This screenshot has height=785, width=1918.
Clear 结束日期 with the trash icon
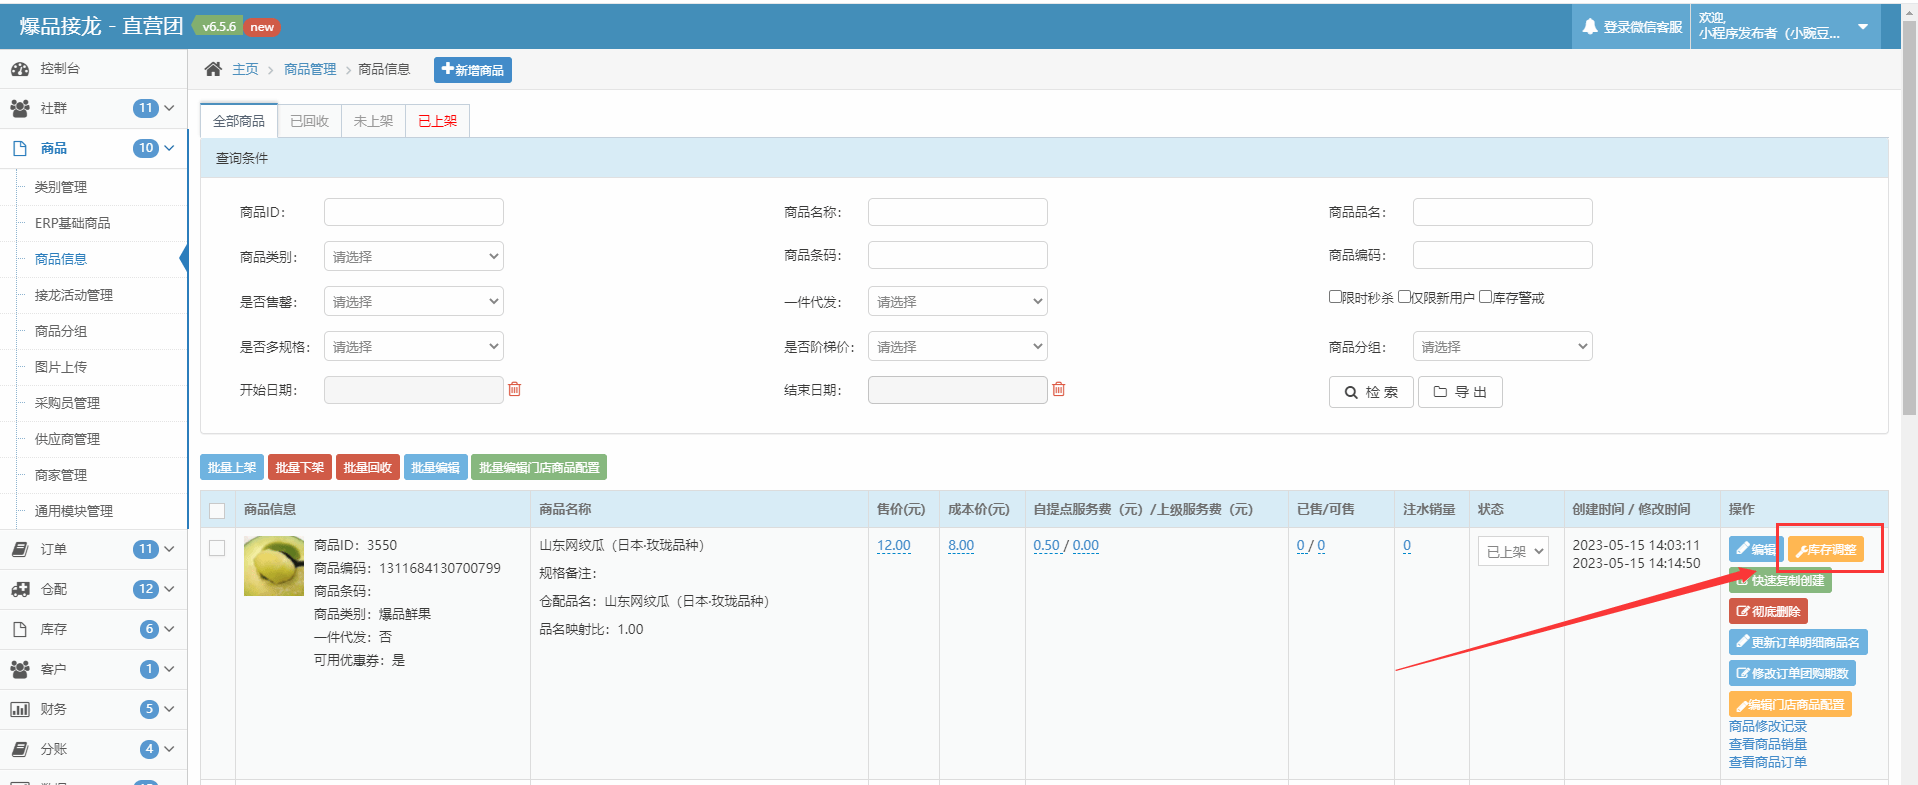coord(1059,389)
